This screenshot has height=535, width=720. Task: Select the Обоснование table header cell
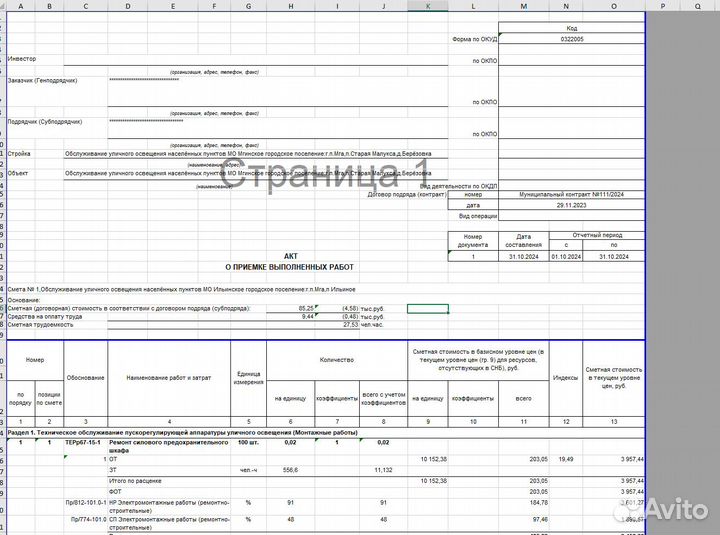(x=86, y=377)
